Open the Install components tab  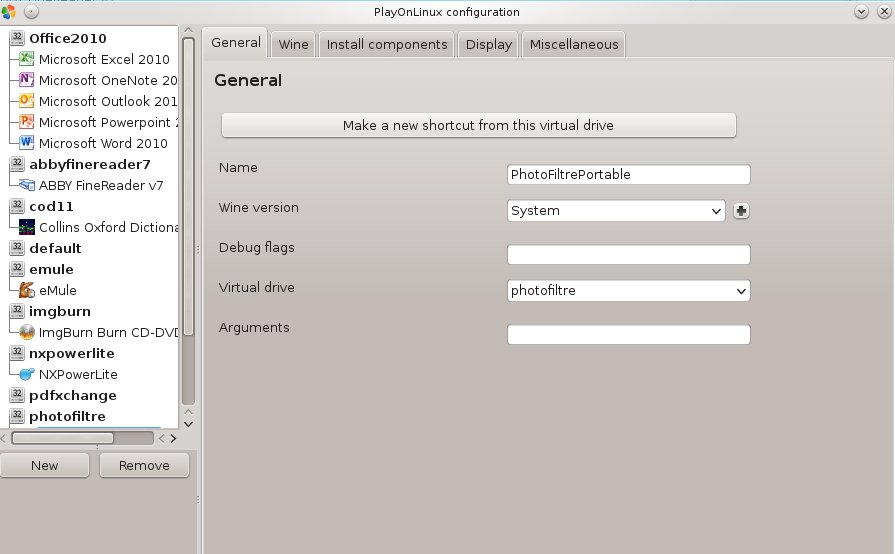click(x=386, y=45)
